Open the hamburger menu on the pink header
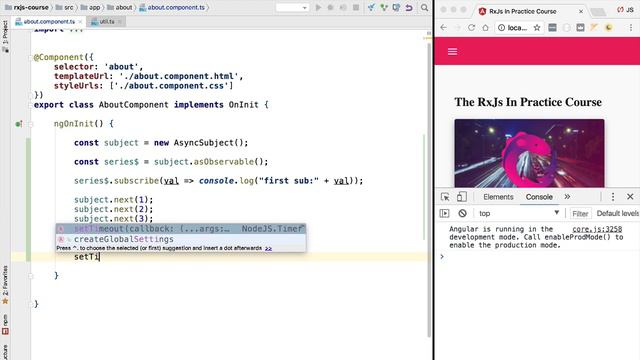Image resolution: width=640 pixels, height=360 pixels. (452, 52)
